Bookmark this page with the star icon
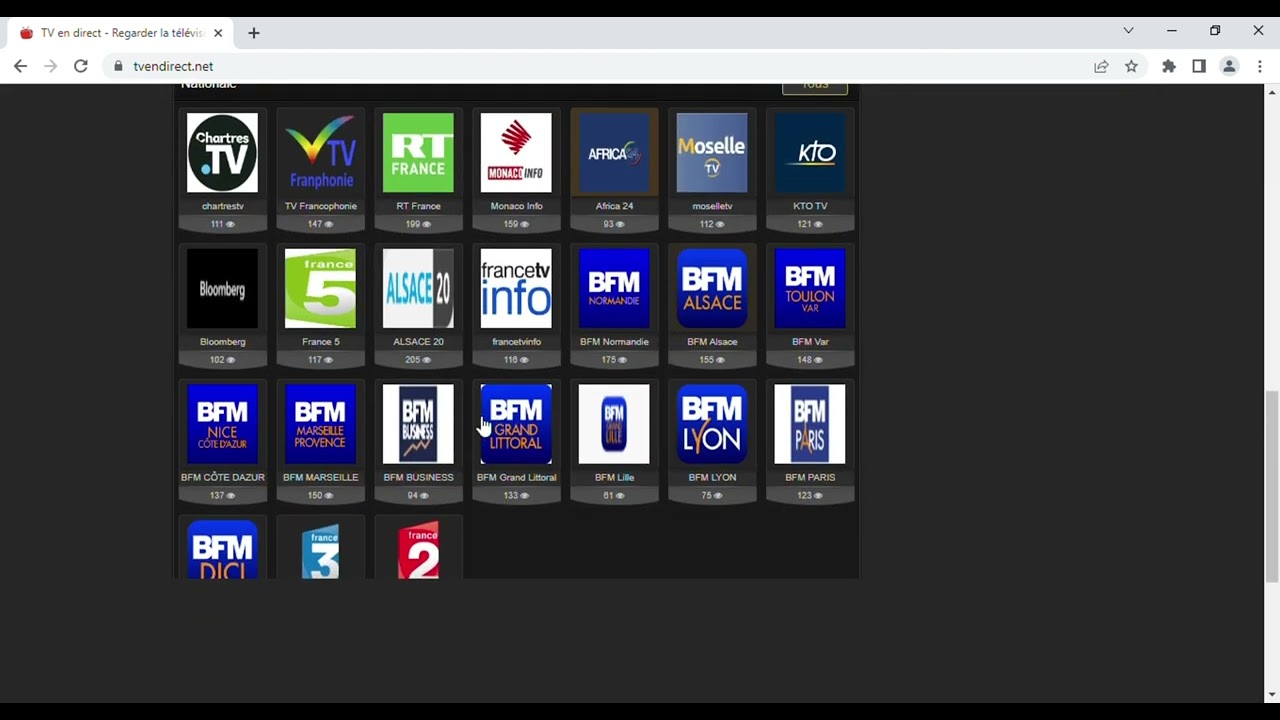Screen dimensions: 1280x720 [1131, 66]
